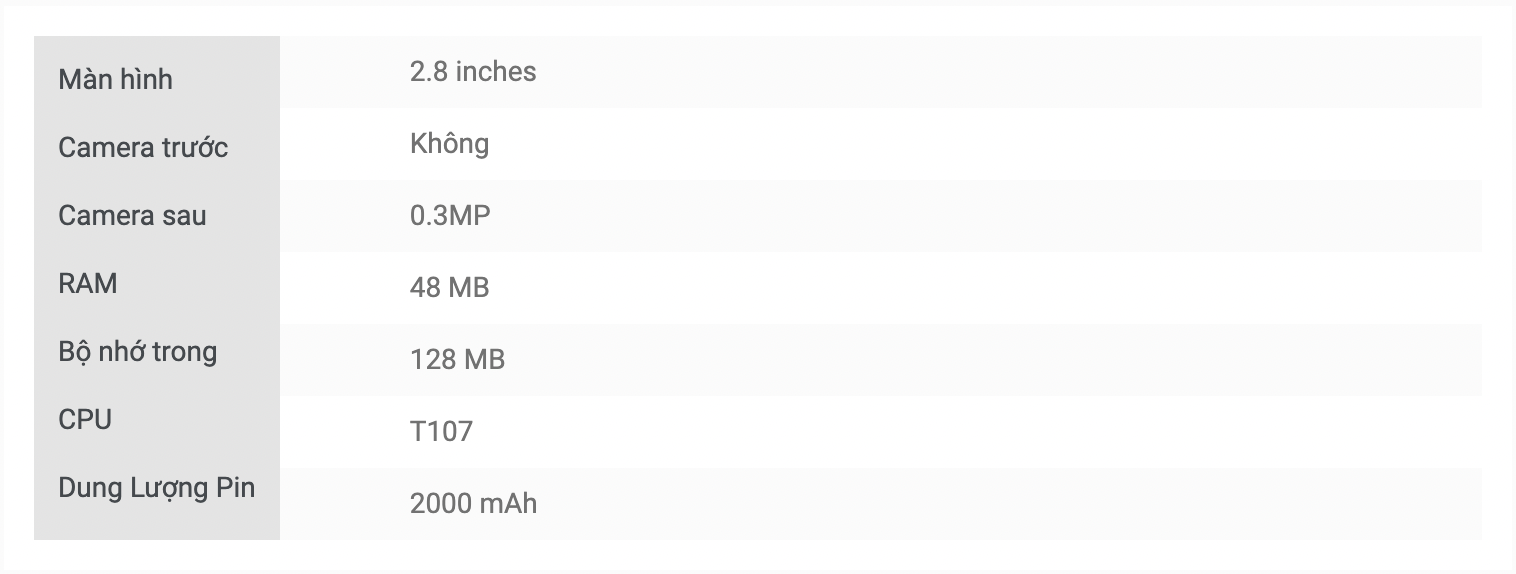Image resolution: width=1516 pixels, height=574 pixels.
Task: Select the 0.3MP rear camera value
Action: pos(450,216)
